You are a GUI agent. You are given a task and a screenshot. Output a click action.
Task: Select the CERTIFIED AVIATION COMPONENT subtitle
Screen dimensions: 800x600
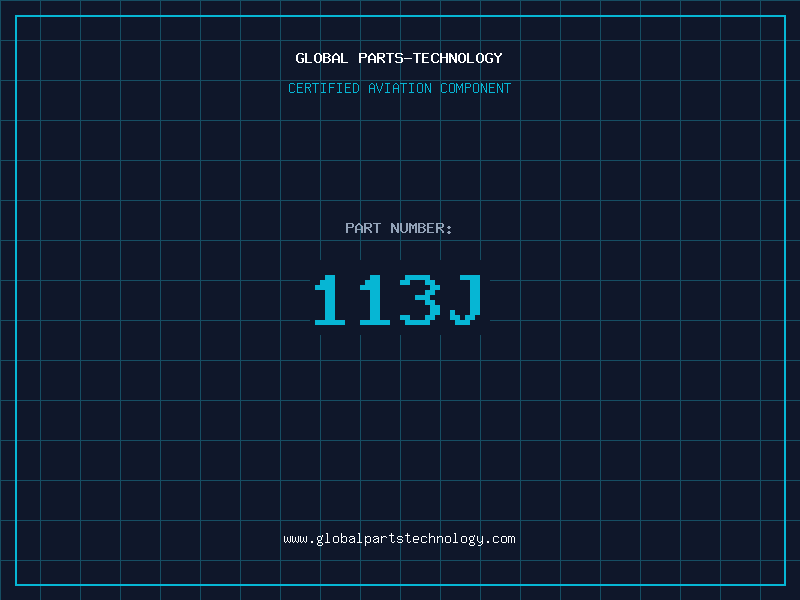click(399, 88)
